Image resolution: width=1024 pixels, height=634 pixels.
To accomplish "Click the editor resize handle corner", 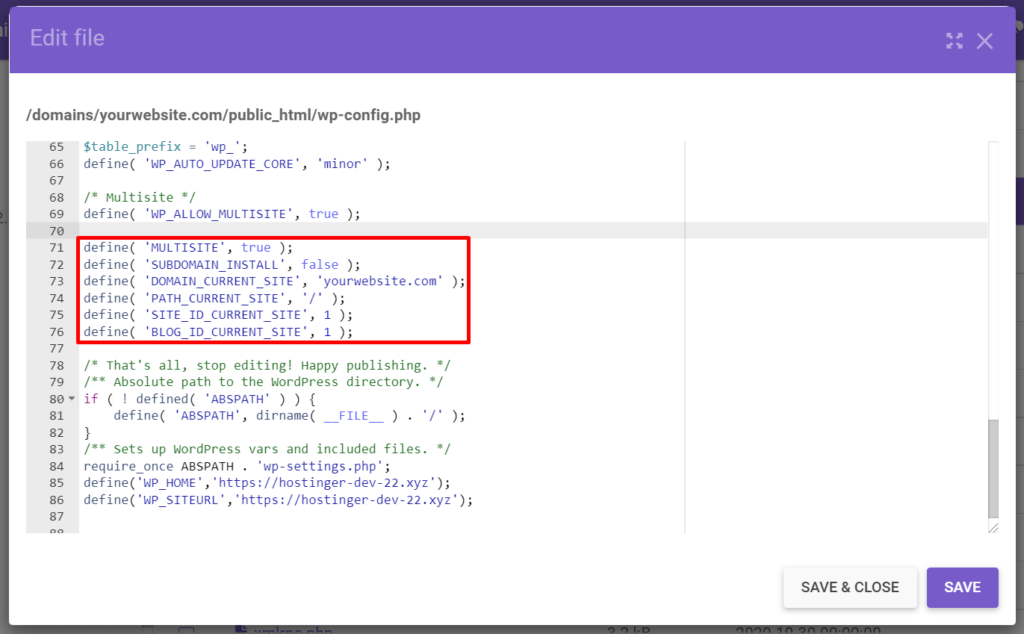I will click(x=993, y=528).
